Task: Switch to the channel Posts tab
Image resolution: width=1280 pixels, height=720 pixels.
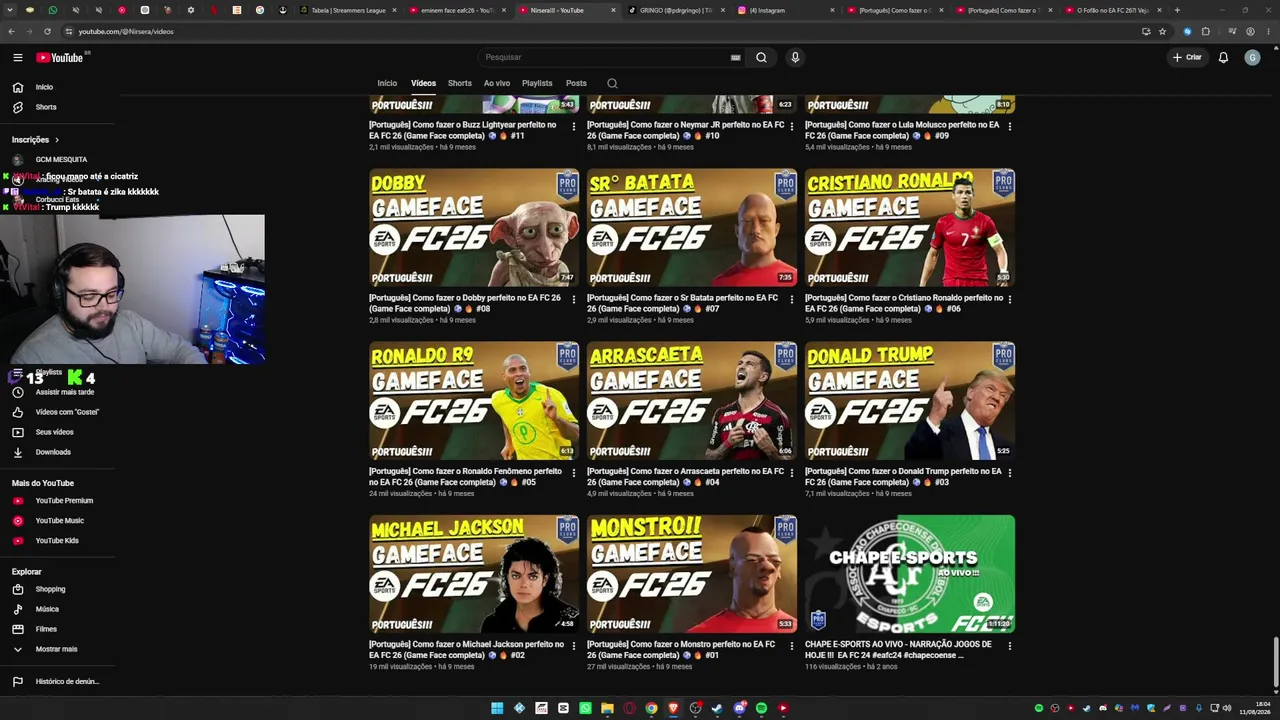Action: tap(576, 83)
